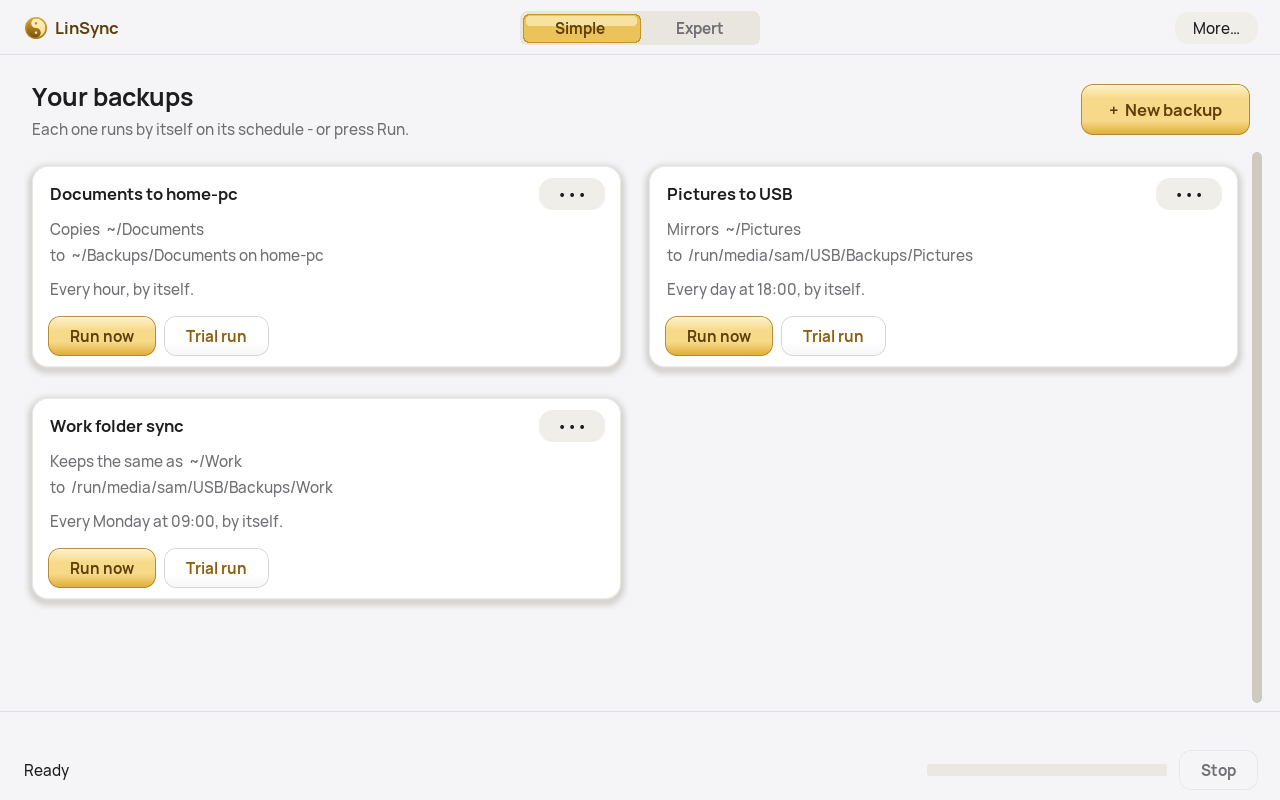Click the "~/Backups/Documents on home-pc" destination text

tap(198, 255)
